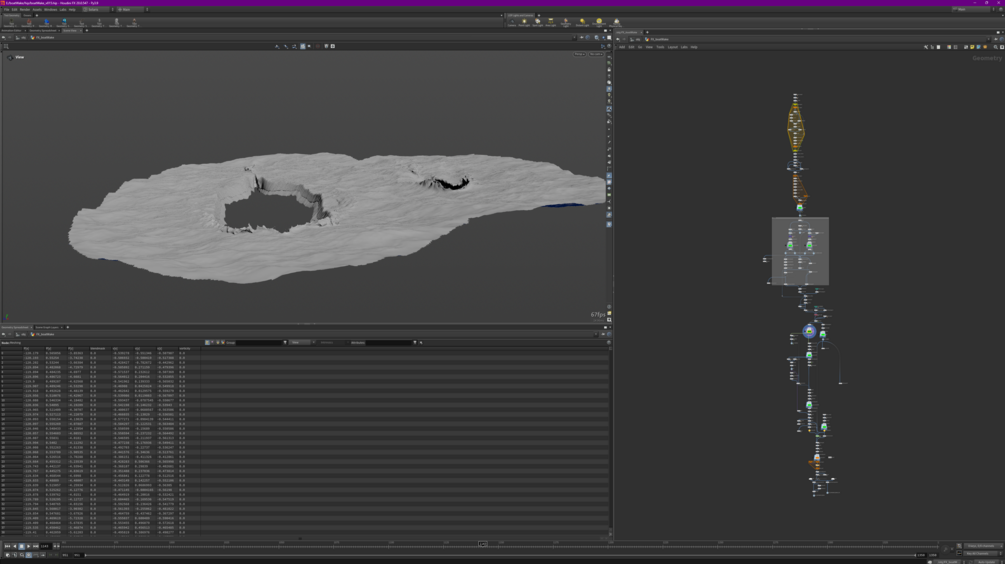Add a new pane tab beside Scene View
Image resolution: width=1005 pixels, height=564 pixels.
pyautogui.click(x=87, y=30)
